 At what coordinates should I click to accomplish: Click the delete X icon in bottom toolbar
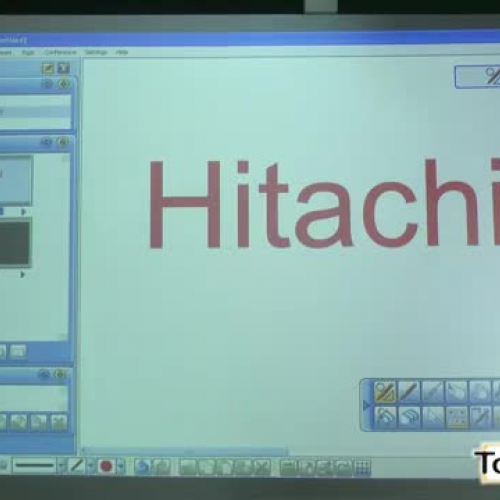(x=262, y=467)
